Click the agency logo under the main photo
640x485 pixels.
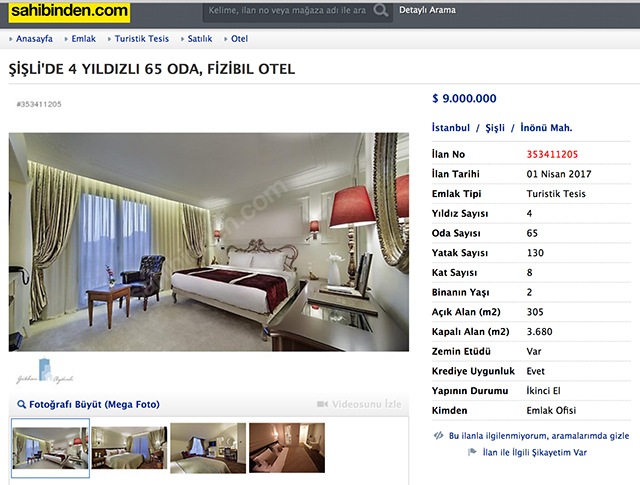[x=44, y=371]
